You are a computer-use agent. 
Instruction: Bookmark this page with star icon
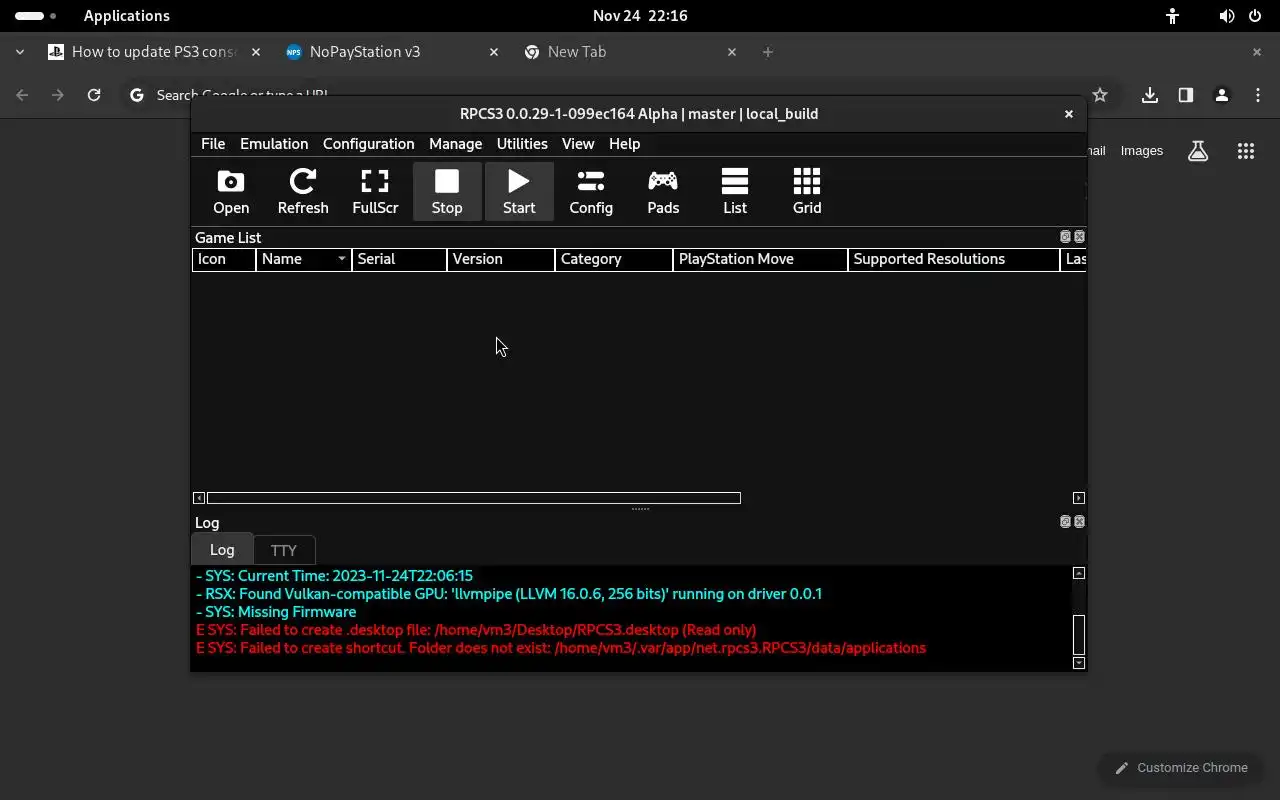point(1100,95)
